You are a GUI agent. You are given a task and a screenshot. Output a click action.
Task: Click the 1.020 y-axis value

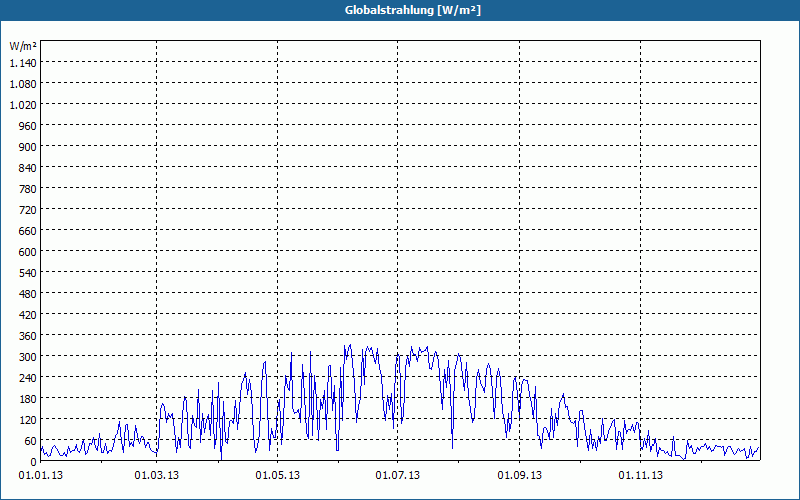coord(23,105)
